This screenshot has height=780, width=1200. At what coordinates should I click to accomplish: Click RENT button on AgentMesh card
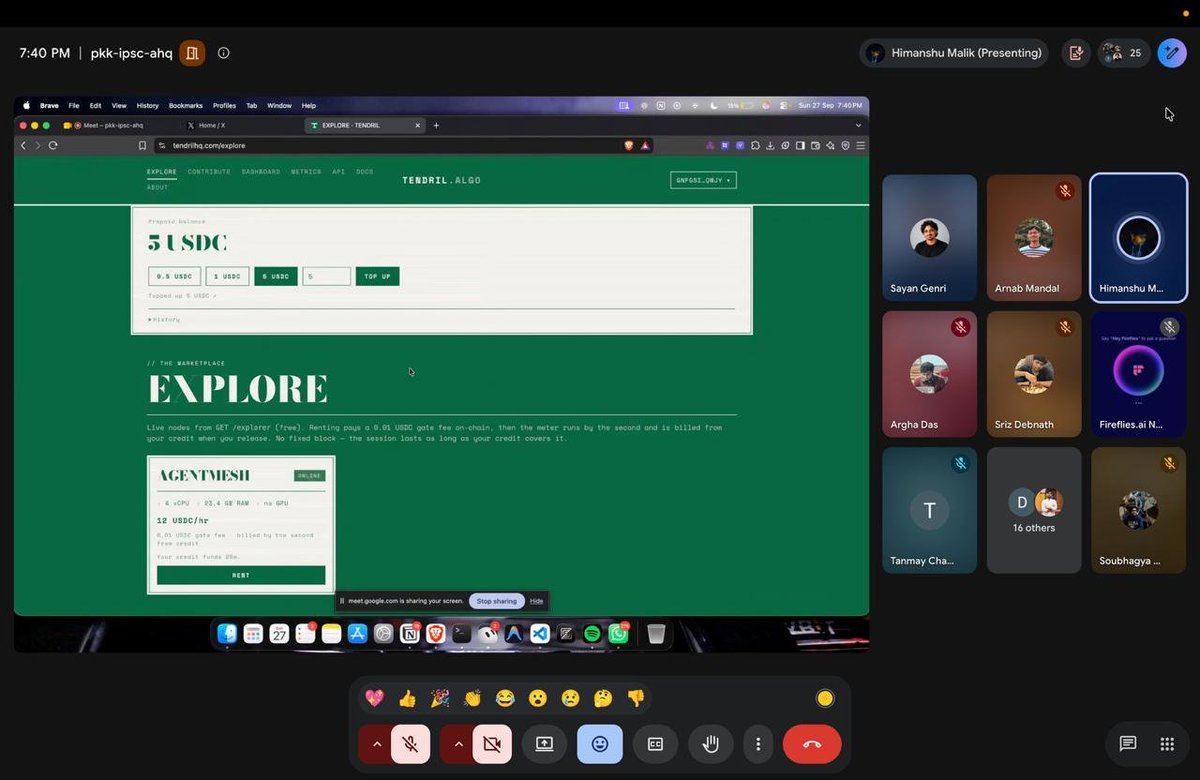tap(241, 575)
